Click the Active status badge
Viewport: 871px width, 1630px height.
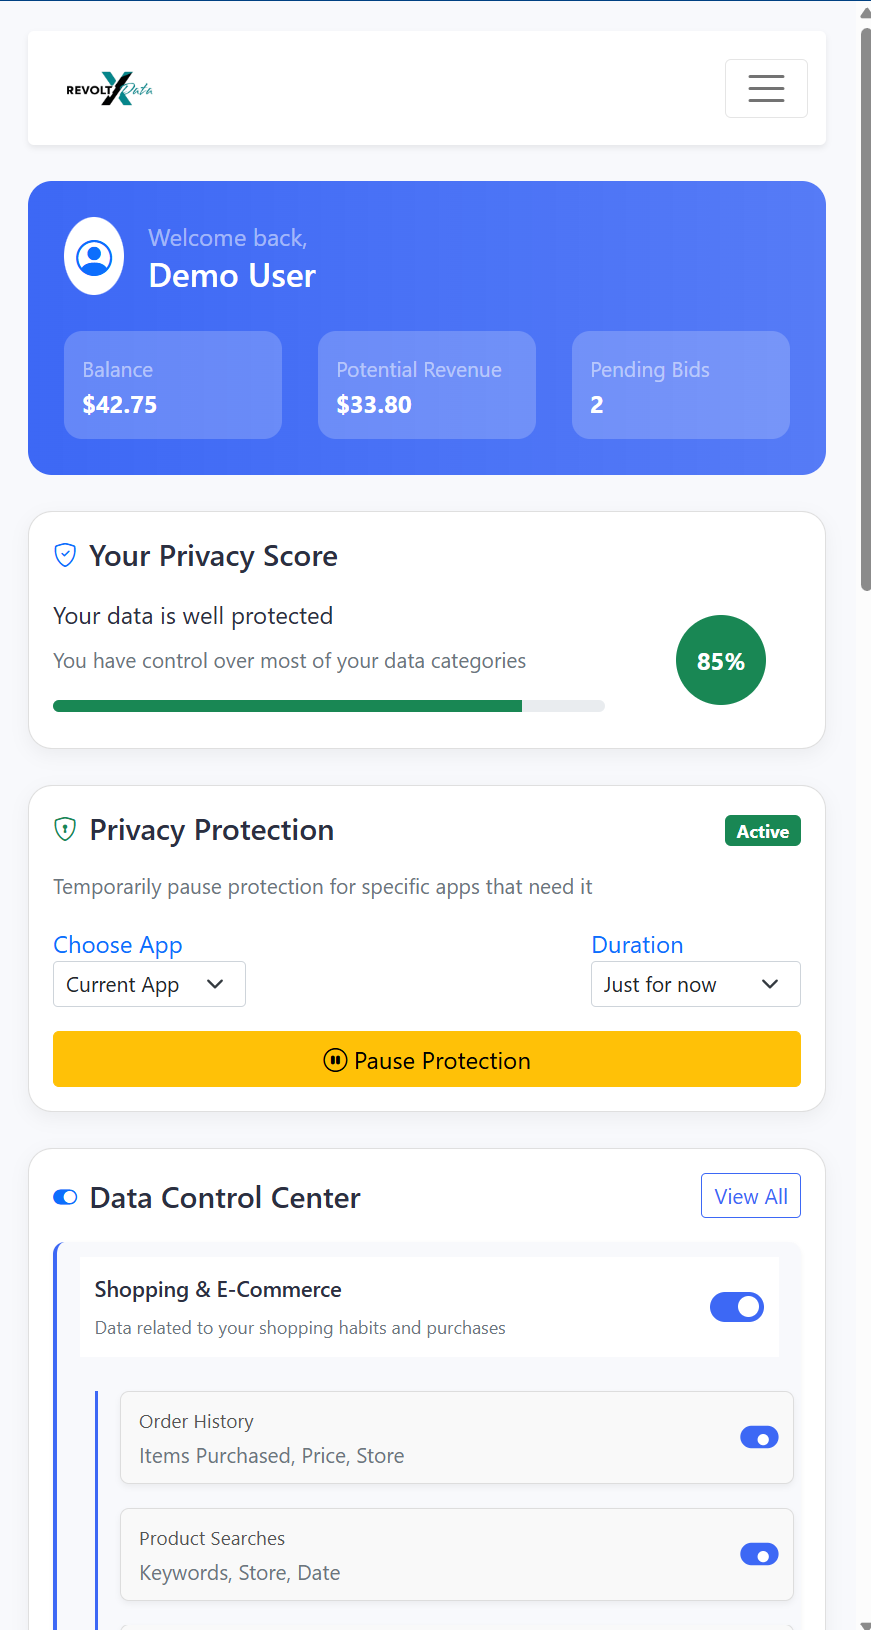[762, 830]
